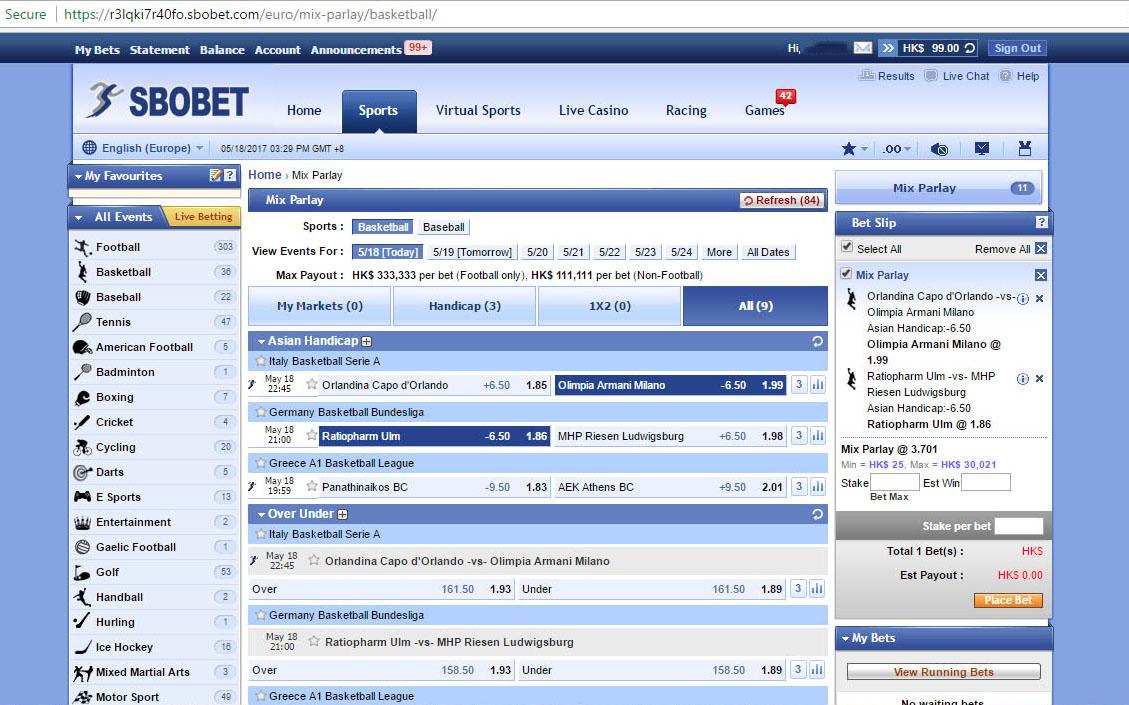Switch to the Handicap (3) tab
1129x705 pixels.
coord(464,306)
